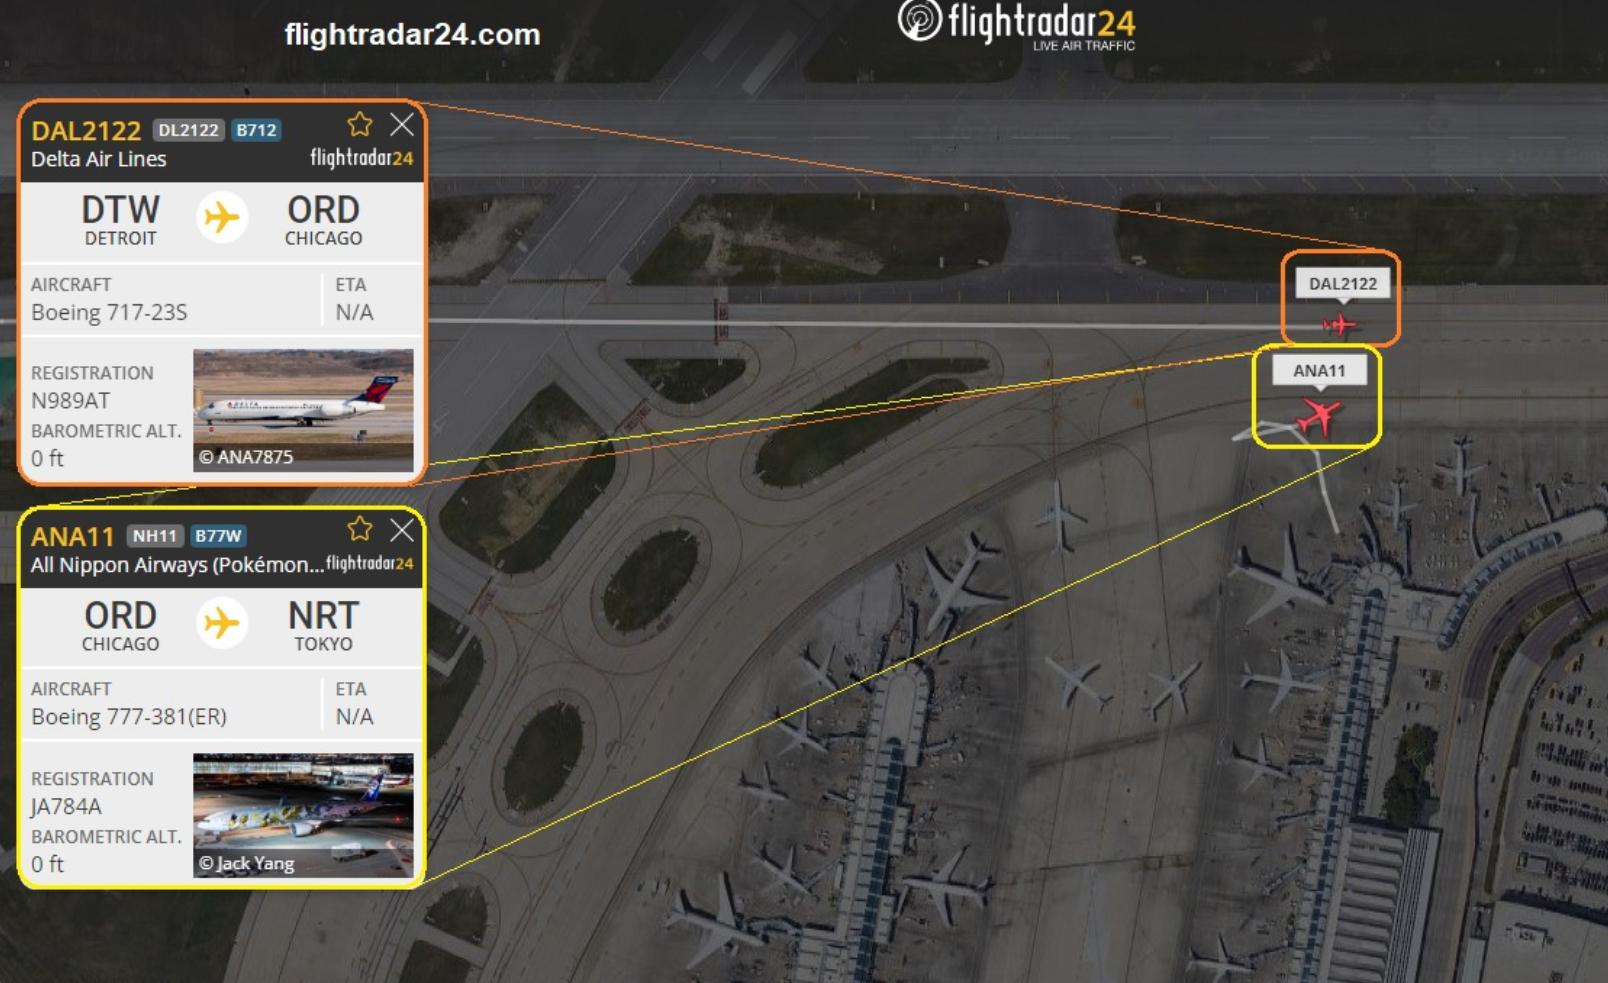The image size is (1608, 983).
Task: Click the N989AT registration number
Action: [x=70, y=401]
